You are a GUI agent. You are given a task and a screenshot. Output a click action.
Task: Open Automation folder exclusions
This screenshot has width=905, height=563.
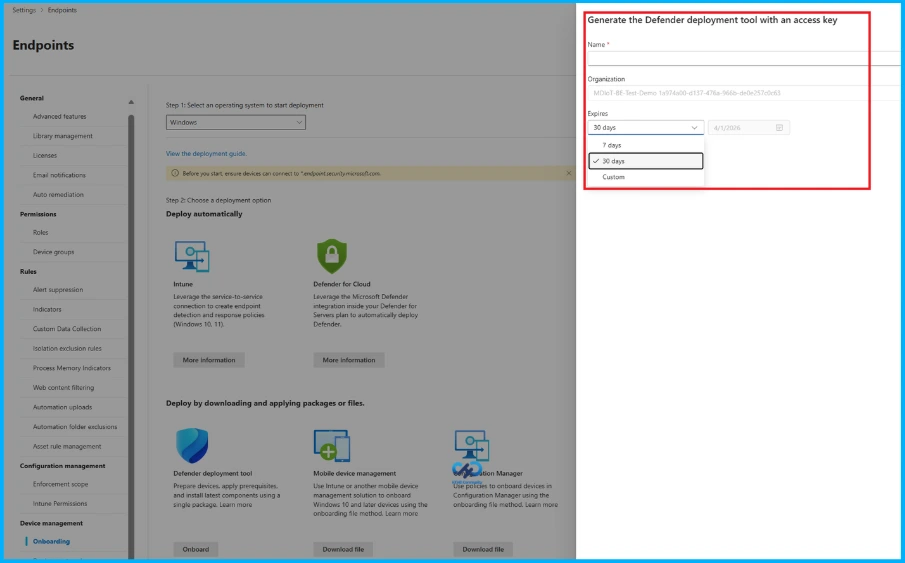[75, 427]
